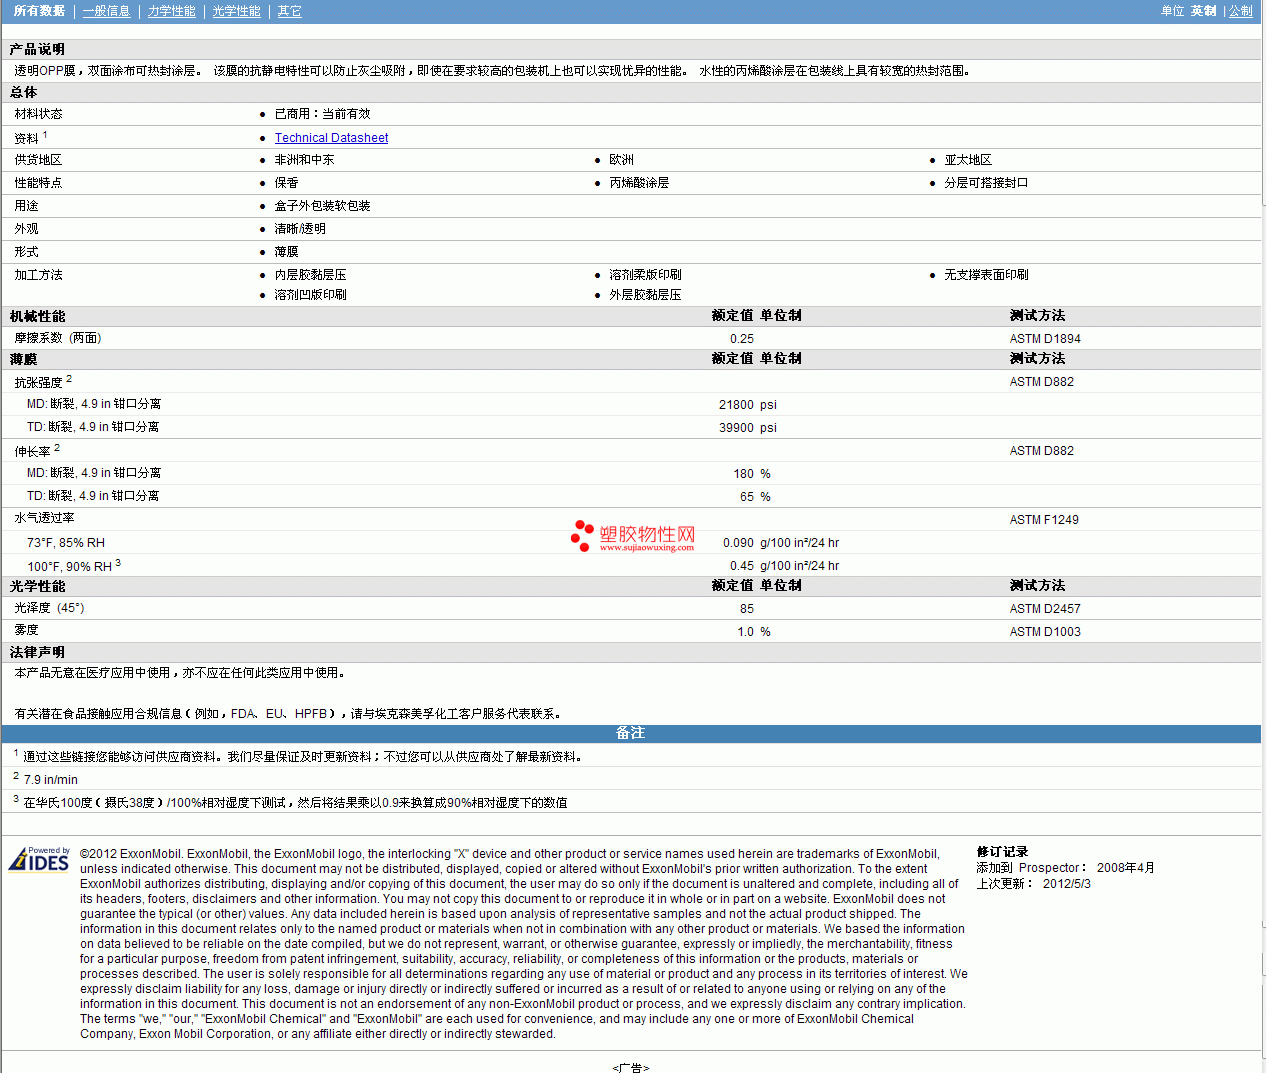The image size is (1266, 1073).
Task: Click the 盒子外包装软包装 usage entry
Action: click(322, 206)
